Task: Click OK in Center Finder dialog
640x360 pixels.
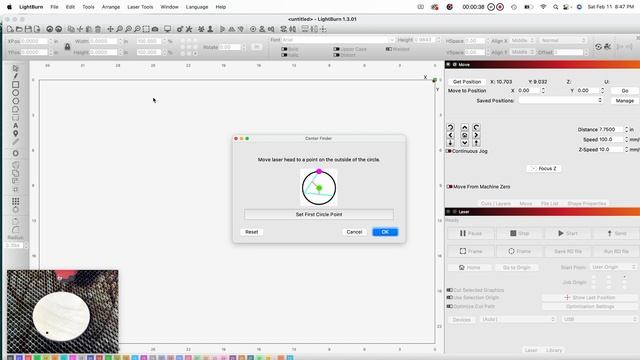Action: tap(385, 232)
